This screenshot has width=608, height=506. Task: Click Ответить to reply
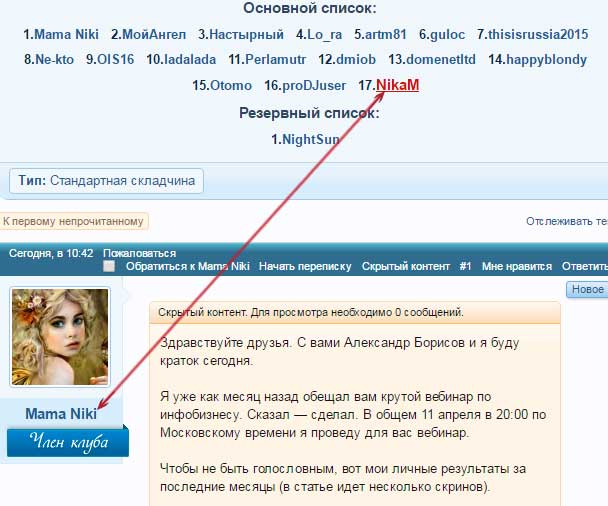[585, 266]
